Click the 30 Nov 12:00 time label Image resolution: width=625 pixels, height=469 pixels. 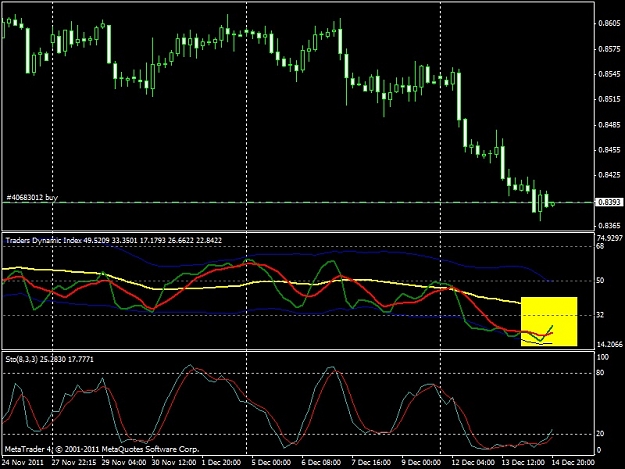[x=174, y=463]
